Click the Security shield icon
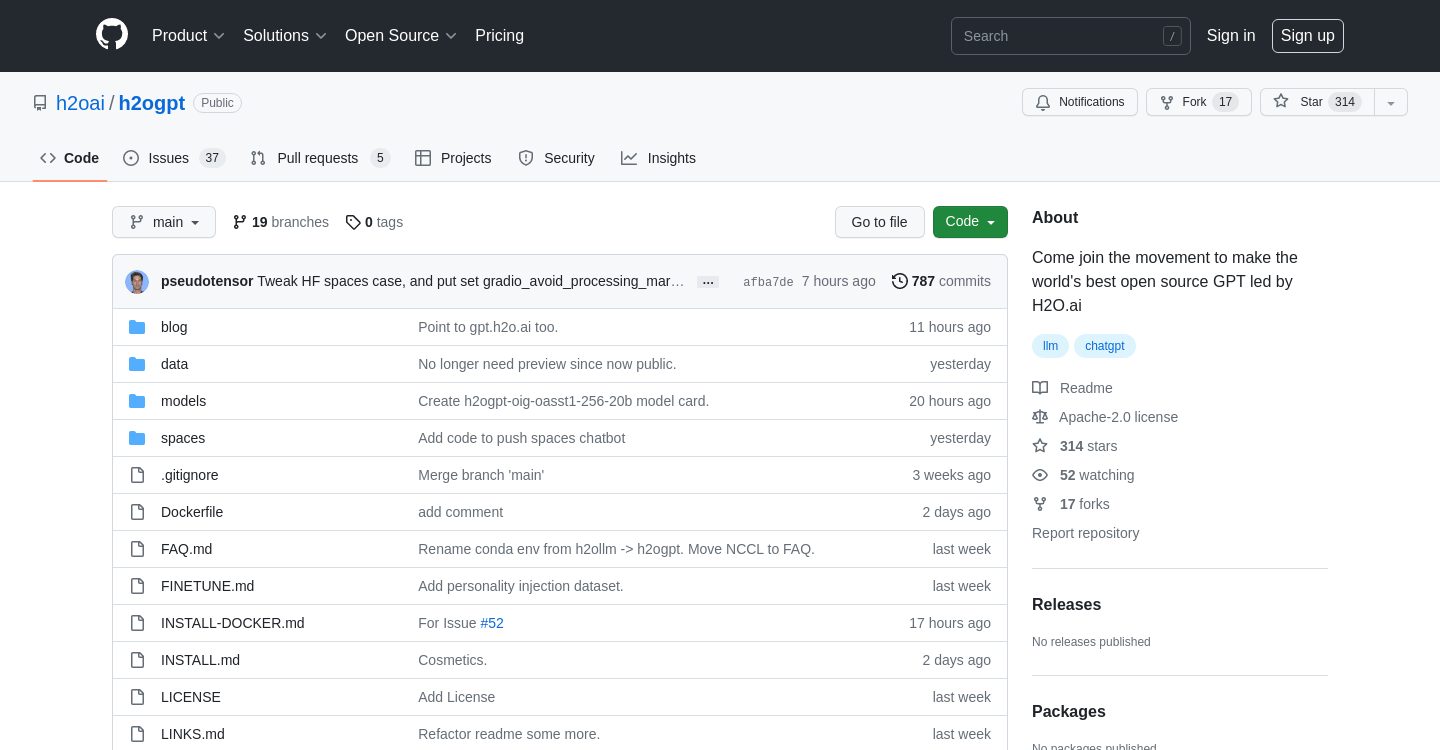Image resolution: width=1440 pixels, height=750 pixels. click(526, 158)
